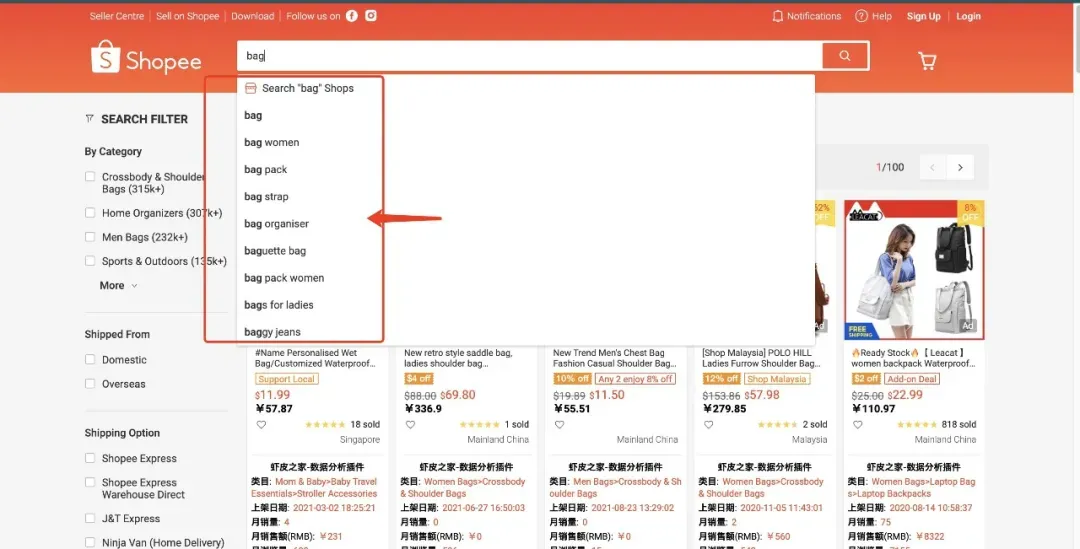1080x549 pixels.
Task: Open Shopee's Facebook page icon
Action: 352,16
